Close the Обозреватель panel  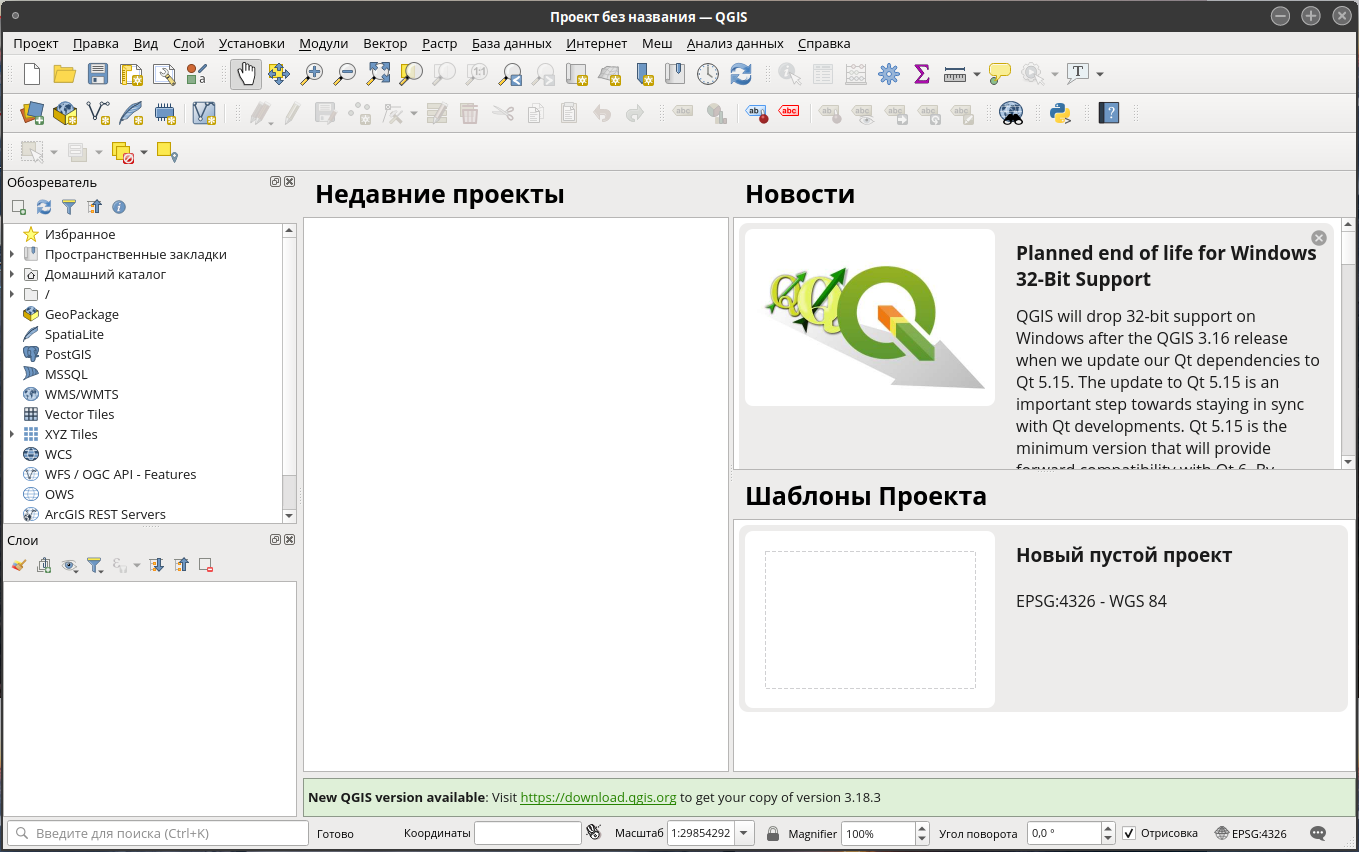[x=290, y=182]
